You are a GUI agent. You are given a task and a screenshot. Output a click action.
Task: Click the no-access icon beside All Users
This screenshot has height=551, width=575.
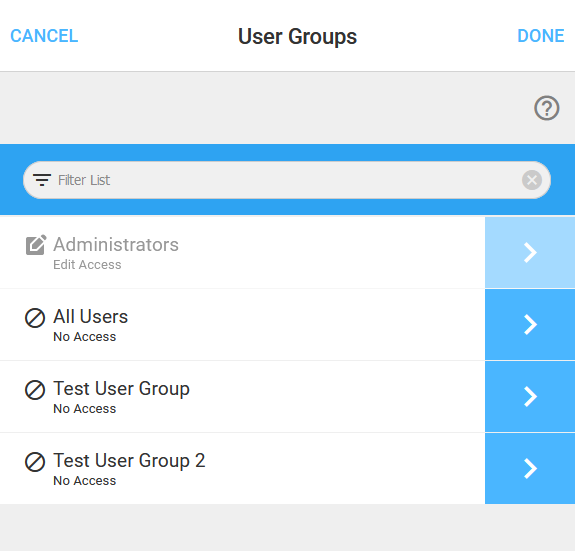[35, 317]
